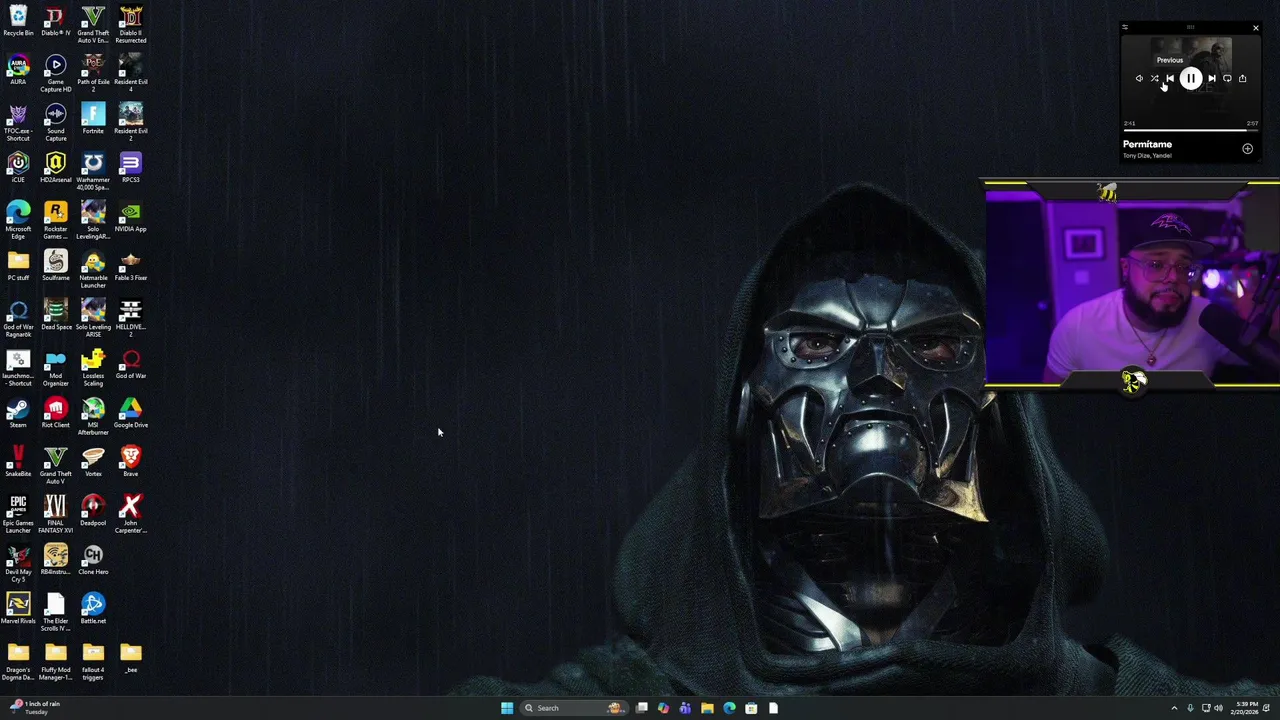Select the Warhammer 40,000 shortcut
The image size is (1280, 720).
pos(93,172)
